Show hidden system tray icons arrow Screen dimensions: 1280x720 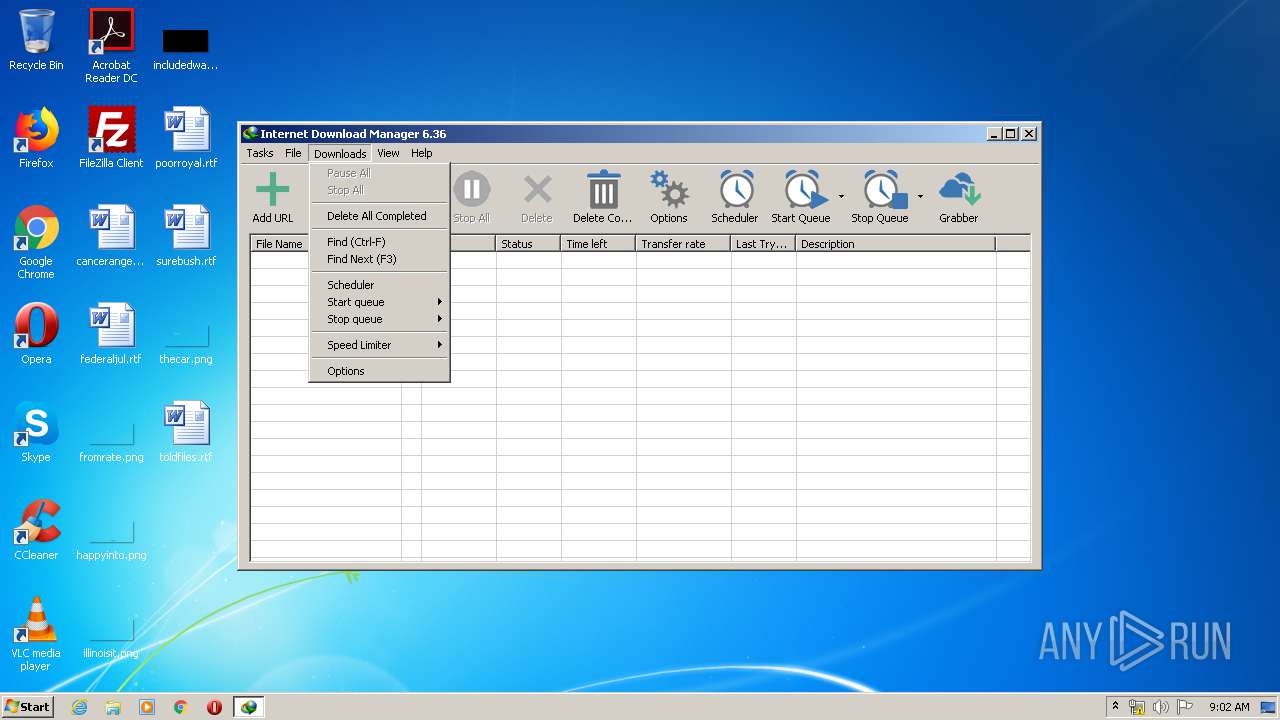click(1115, 706)
